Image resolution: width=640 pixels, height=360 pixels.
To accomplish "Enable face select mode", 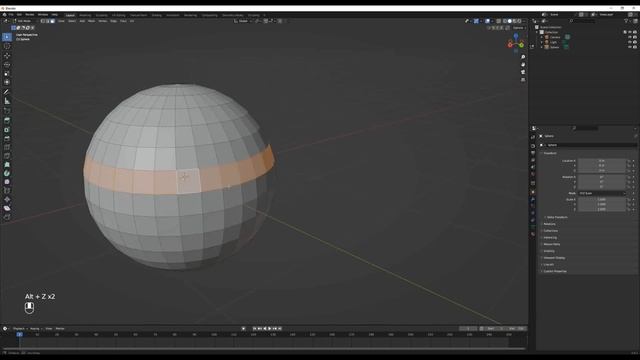I will [53, 21].
